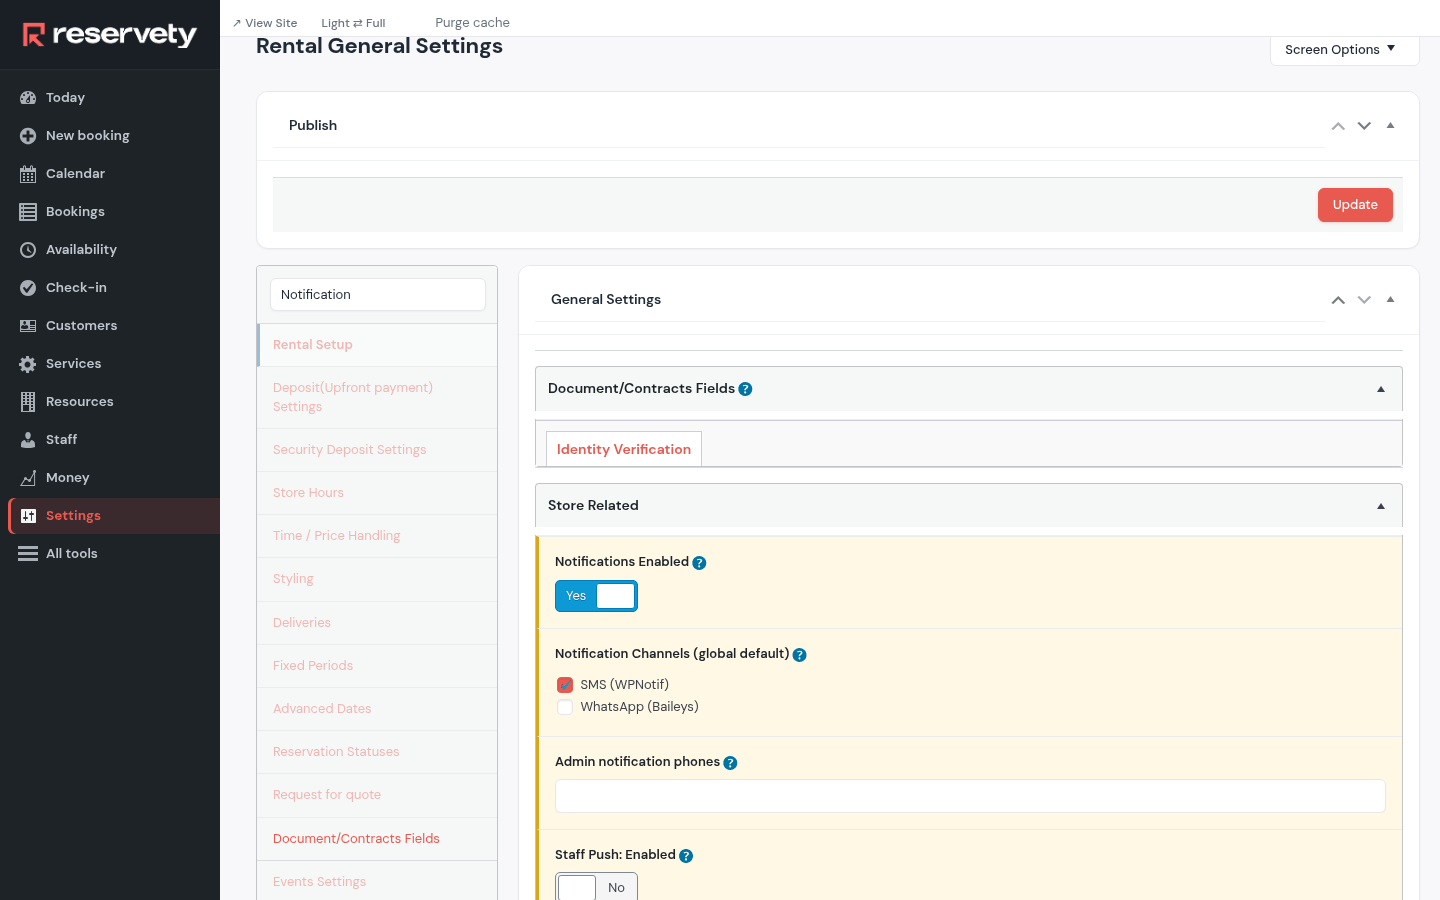Viewport: 1440px width, 900px height.
Task: Collapse the Publish panel with triangle toggle
Action: 1390,125
